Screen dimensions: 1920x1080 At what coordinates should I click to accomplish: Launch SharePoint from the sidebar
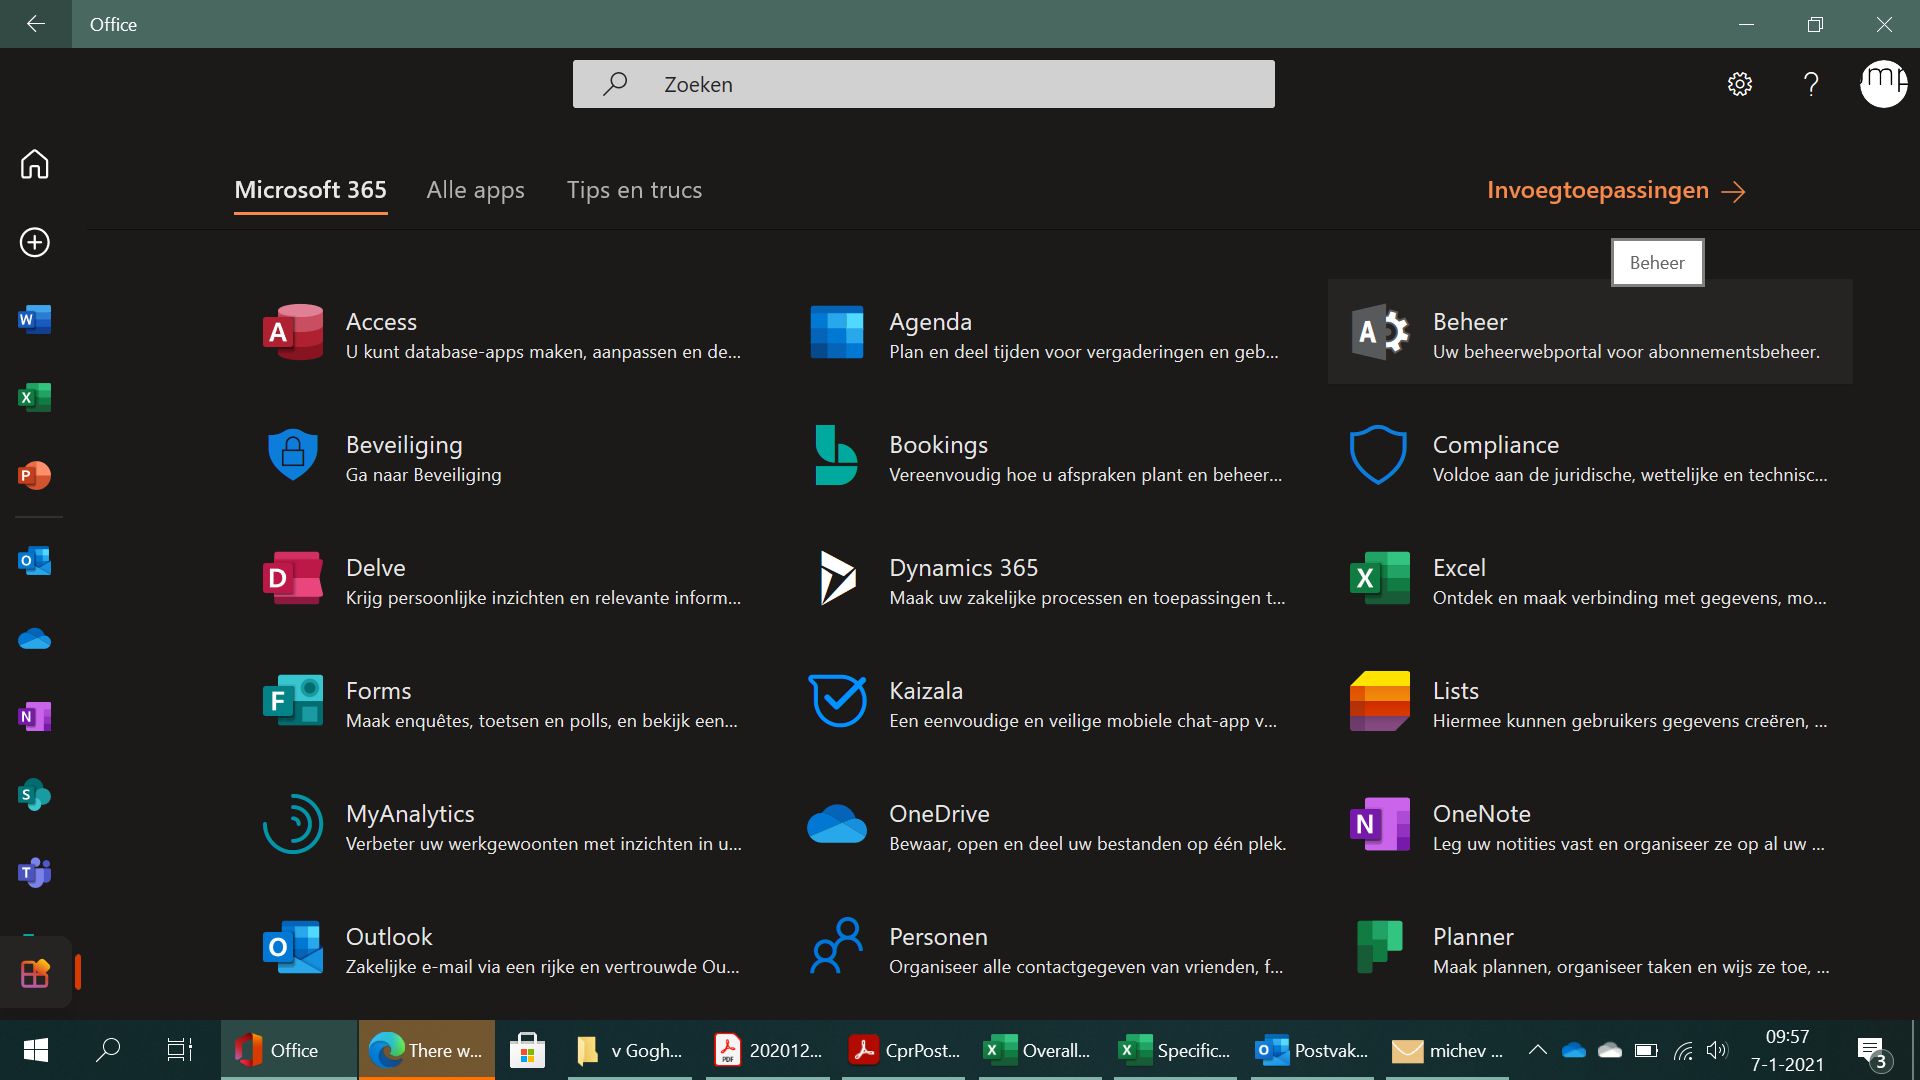coord(35,795)
